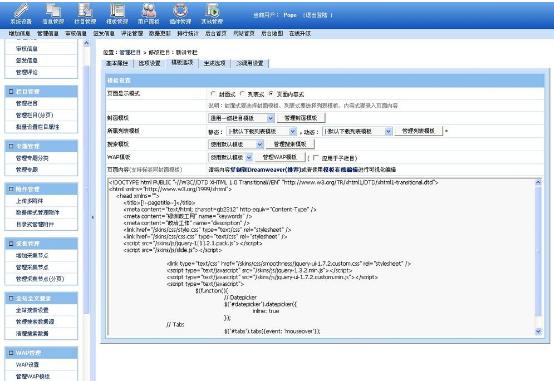
Task: Open 清理搜索数据 in sidebar
Action: click(x=32, y=333)
